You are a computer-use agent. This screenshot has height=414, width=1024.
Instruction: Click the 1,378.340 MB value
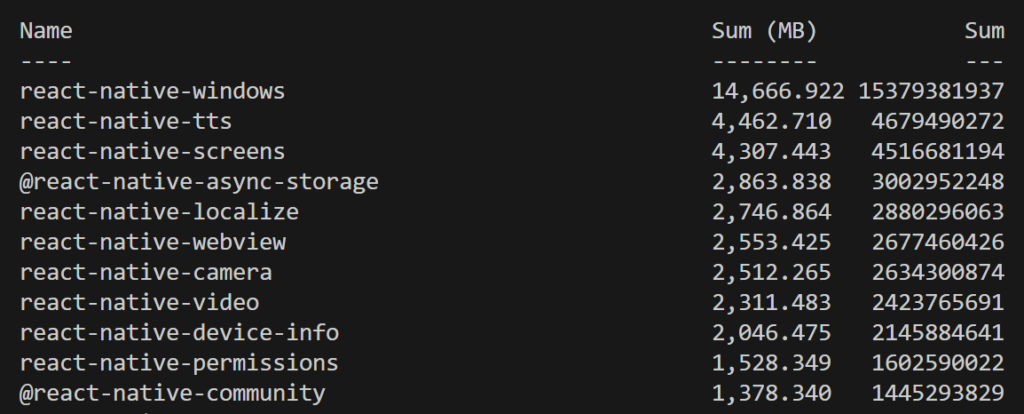coord(771,394)
